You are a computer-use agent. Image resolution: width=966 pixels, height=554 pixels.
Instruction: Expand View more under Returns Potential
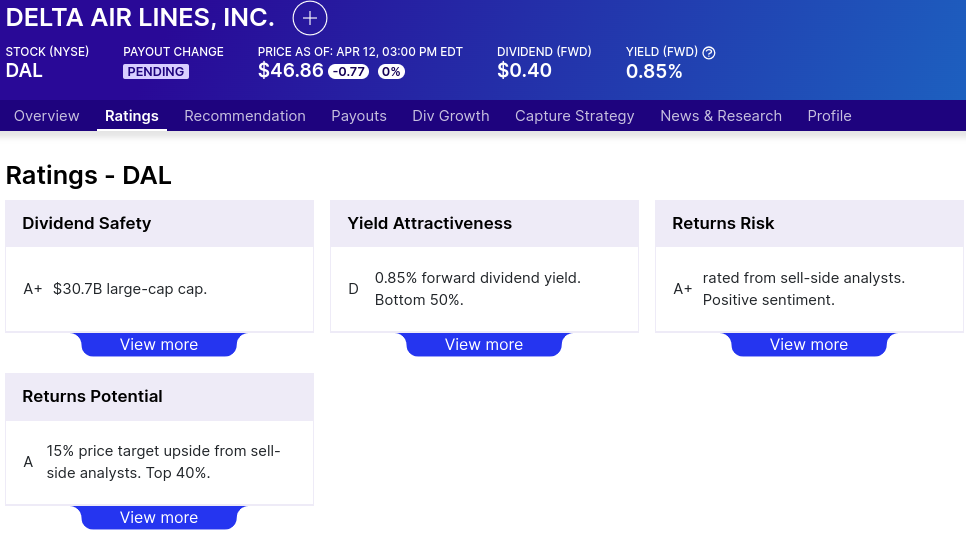pos(159,518)
